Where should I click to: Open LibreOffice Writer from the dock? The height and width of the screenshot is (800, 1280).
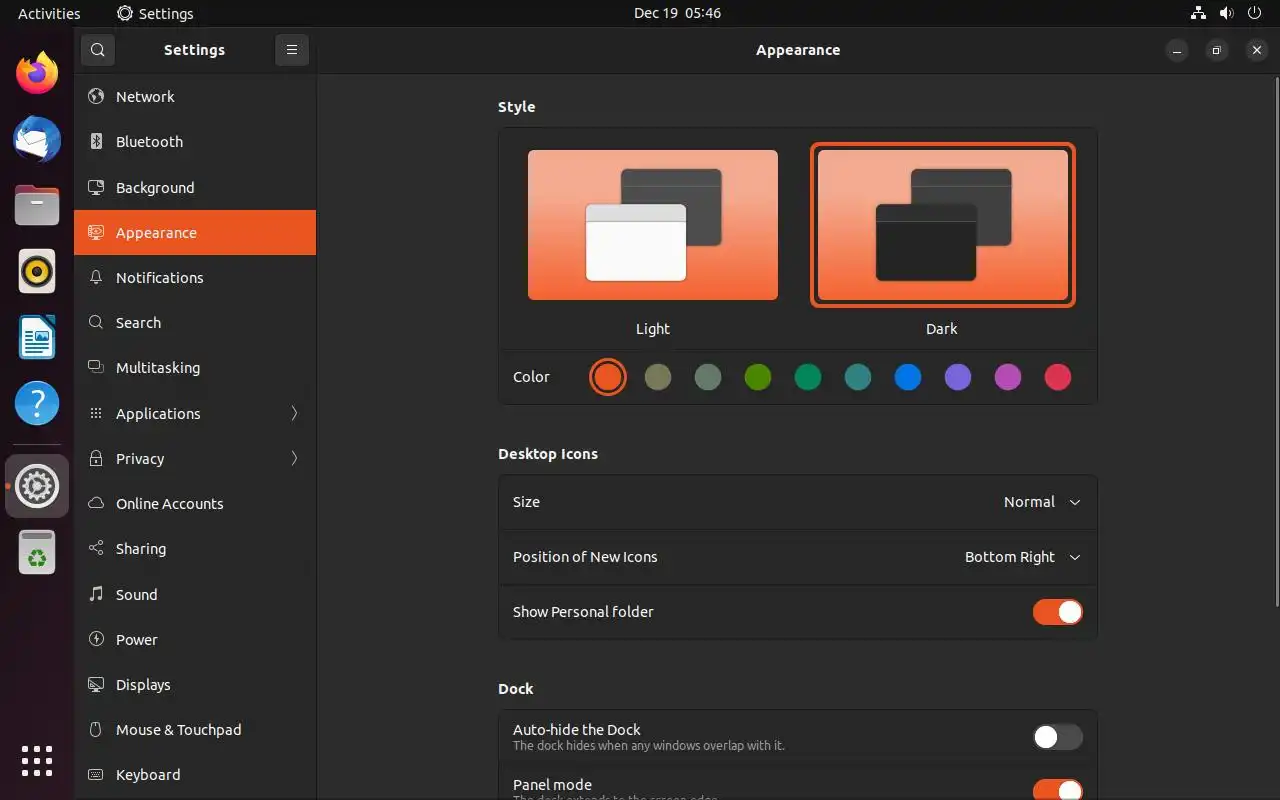coord(37,337)
